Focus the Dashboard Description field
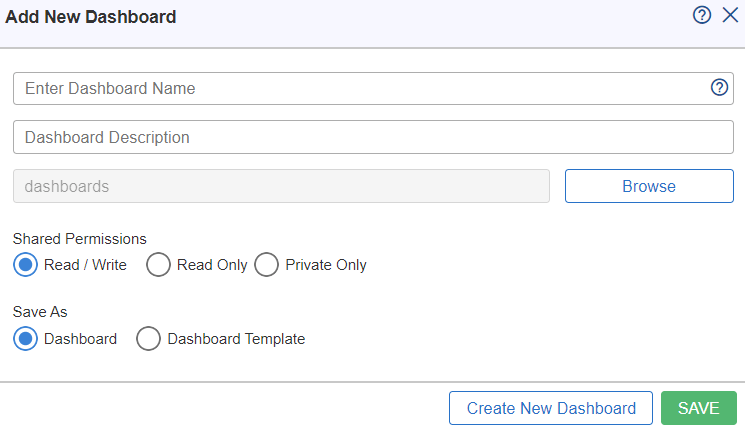This screenshot has width=745, height=427. [373, 137]
